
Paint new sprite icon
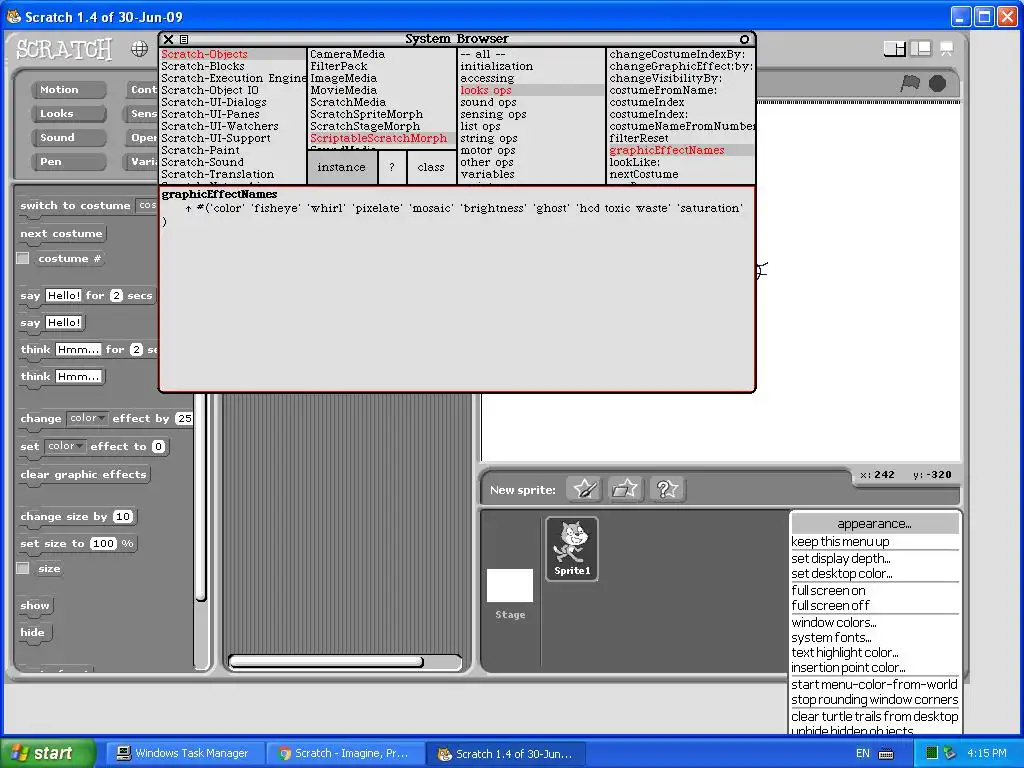point(584,489)
